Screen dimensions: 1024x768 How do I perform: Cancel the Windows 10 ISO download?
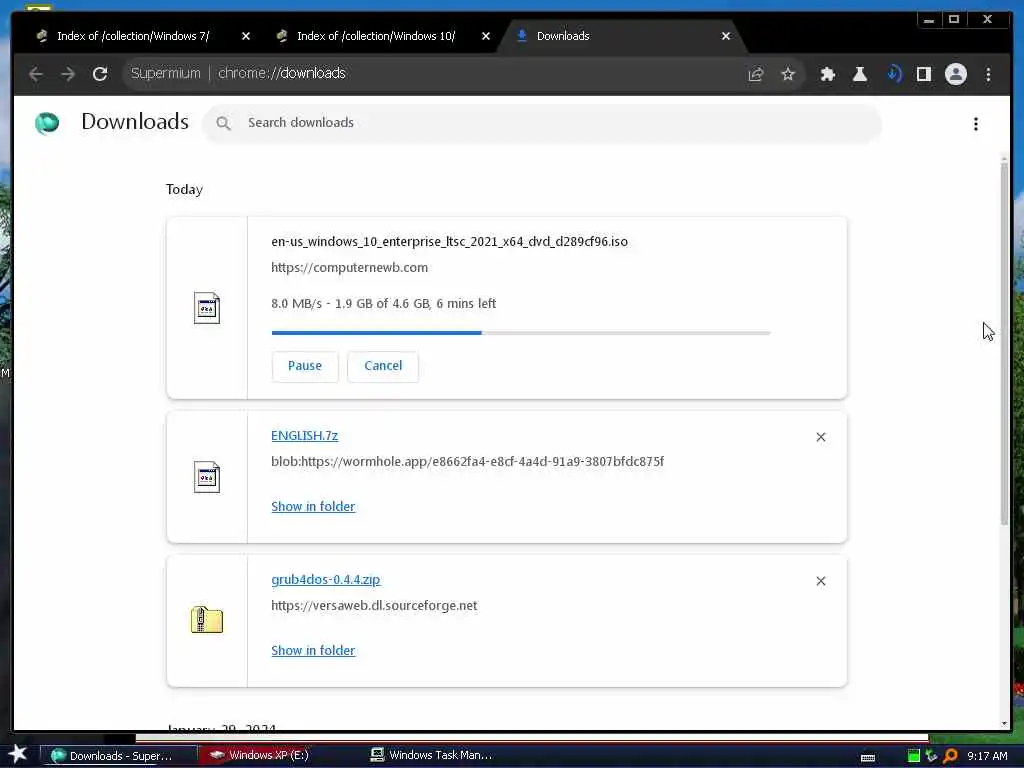(383, 366)
